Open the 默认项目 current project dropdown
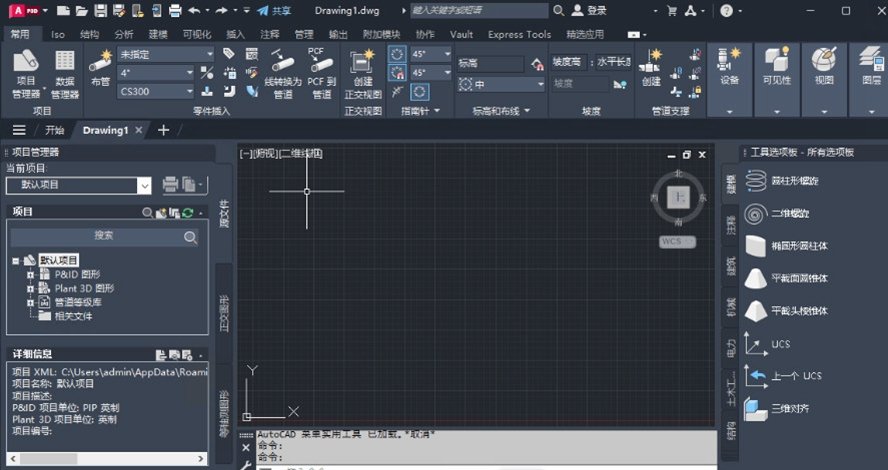Screen dimensions: 888x470 click(x=144, y=185)
